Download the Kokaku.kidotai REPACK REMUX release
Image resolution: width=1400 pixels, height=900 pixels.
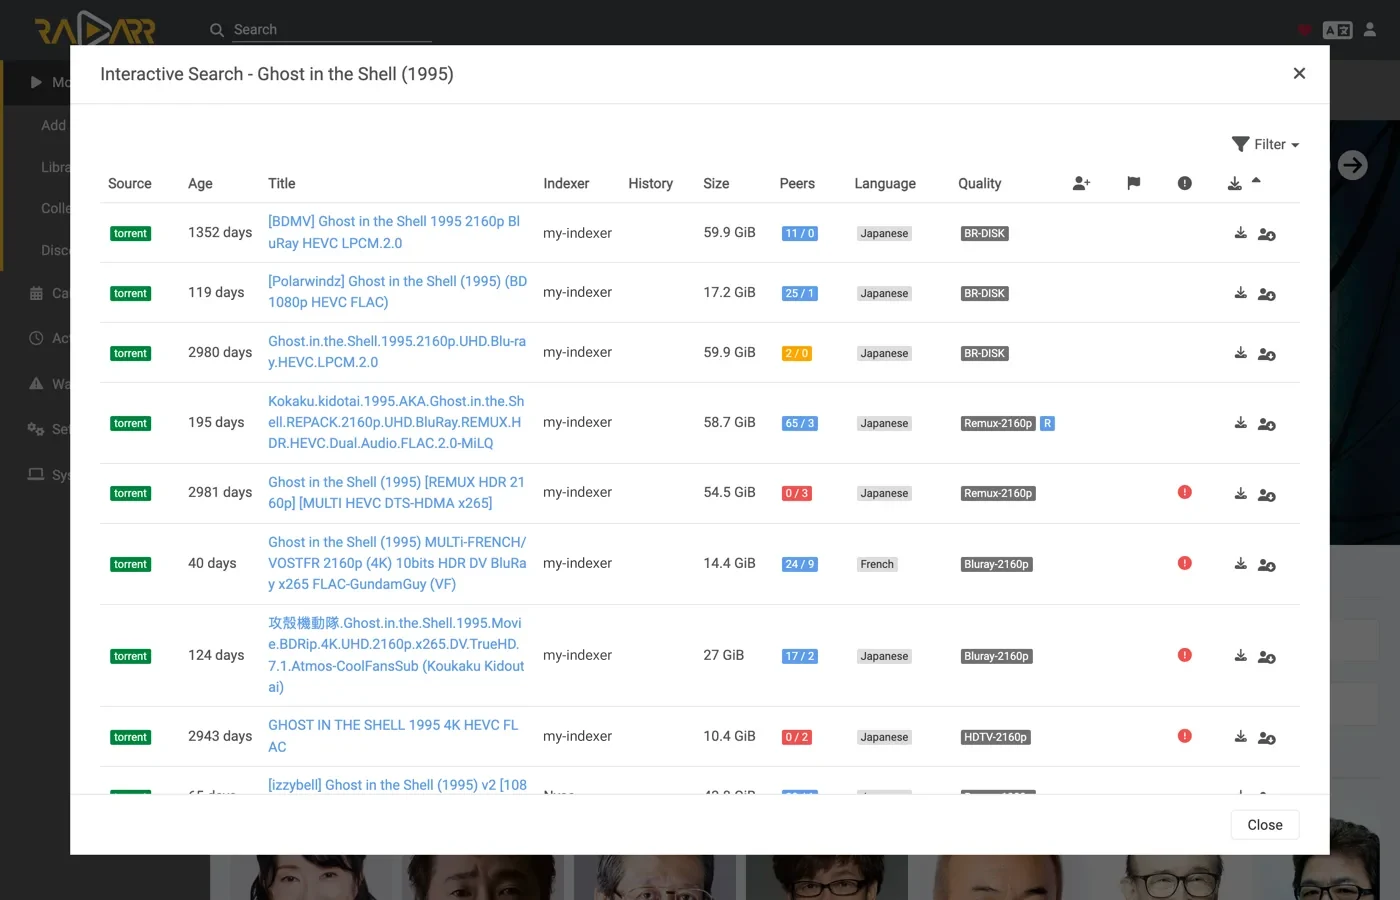(1240, 423)
